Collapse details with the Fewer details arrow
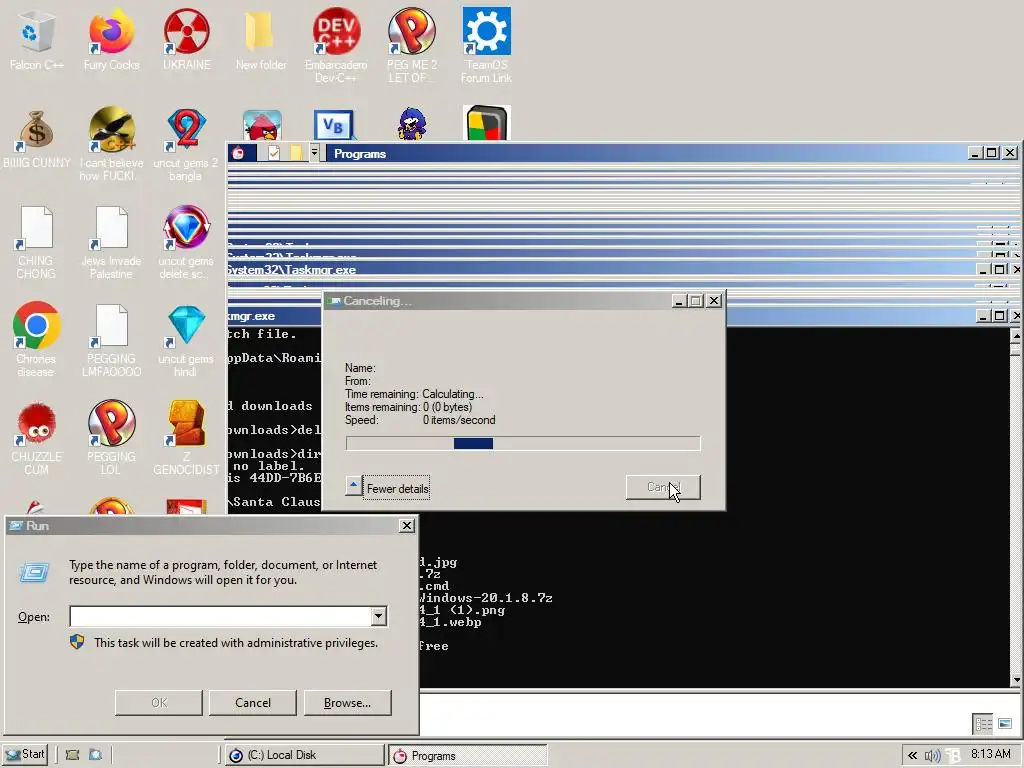This screenshot has width=1024, height=768. (353, 486)
